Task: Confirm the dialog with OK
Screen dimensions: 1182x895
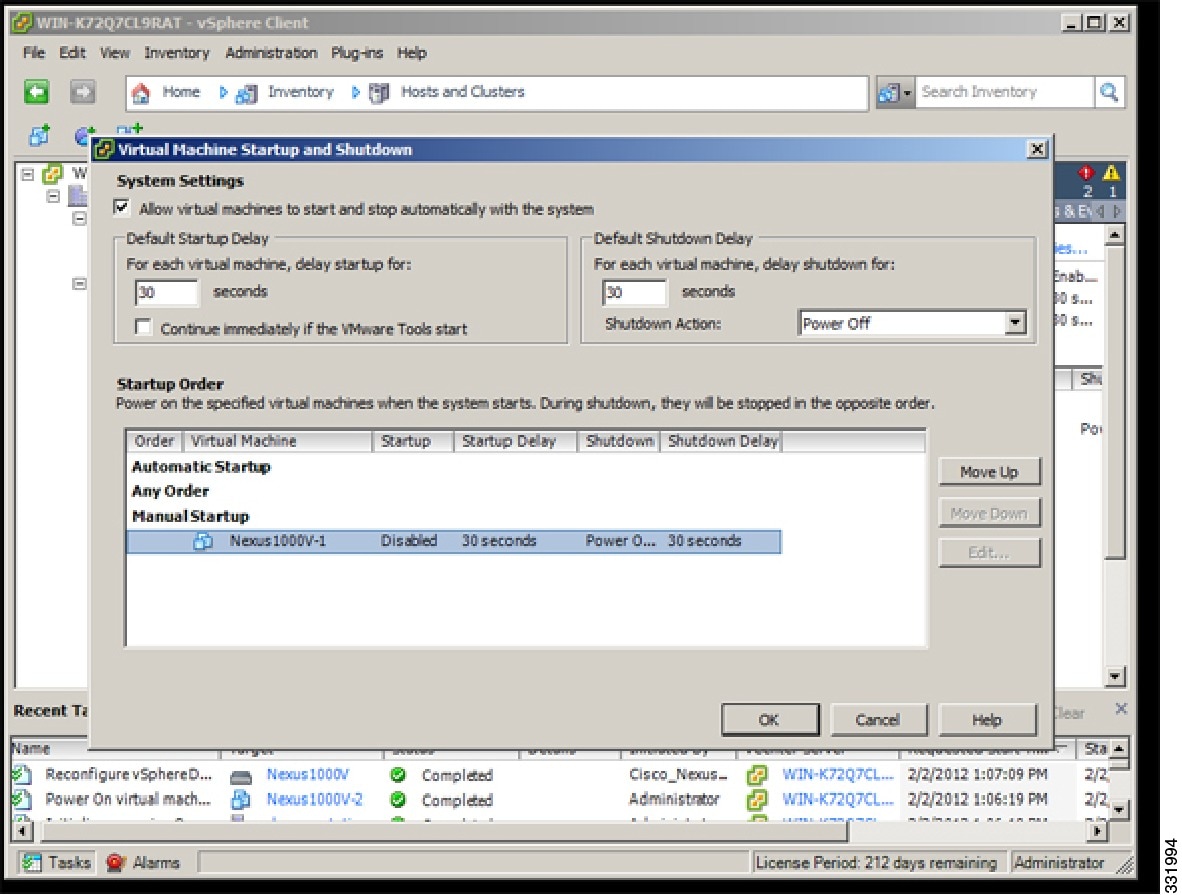Action: click(770, 719)
